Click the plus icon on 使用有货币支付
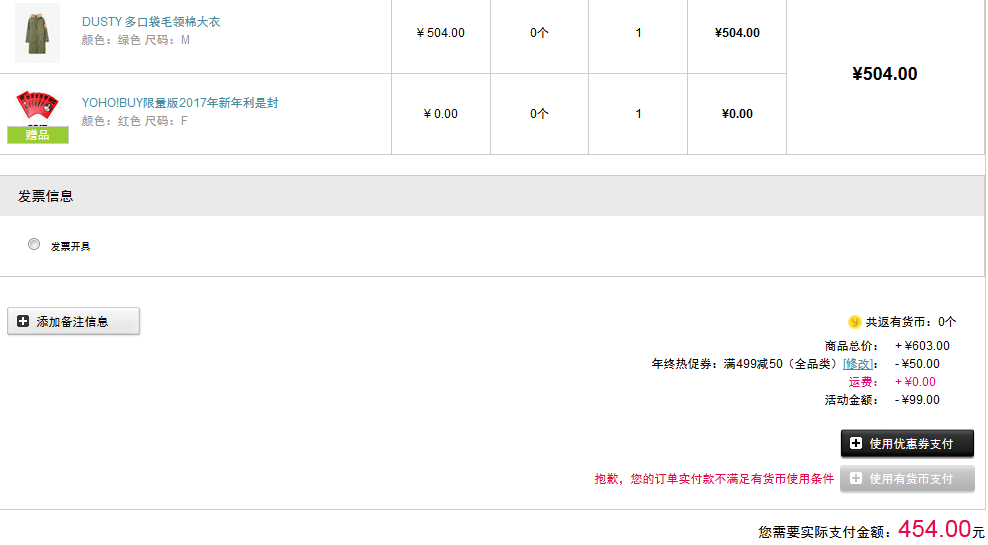Viewport: 988px width, 545px height. click(x=856, y=479)
